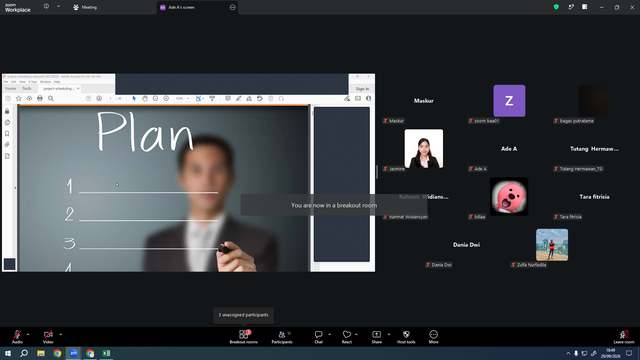The height and width of the screenshot is (360, 640).
Task: Click the page number field in Acrobat
Action: tap(110, 98)
